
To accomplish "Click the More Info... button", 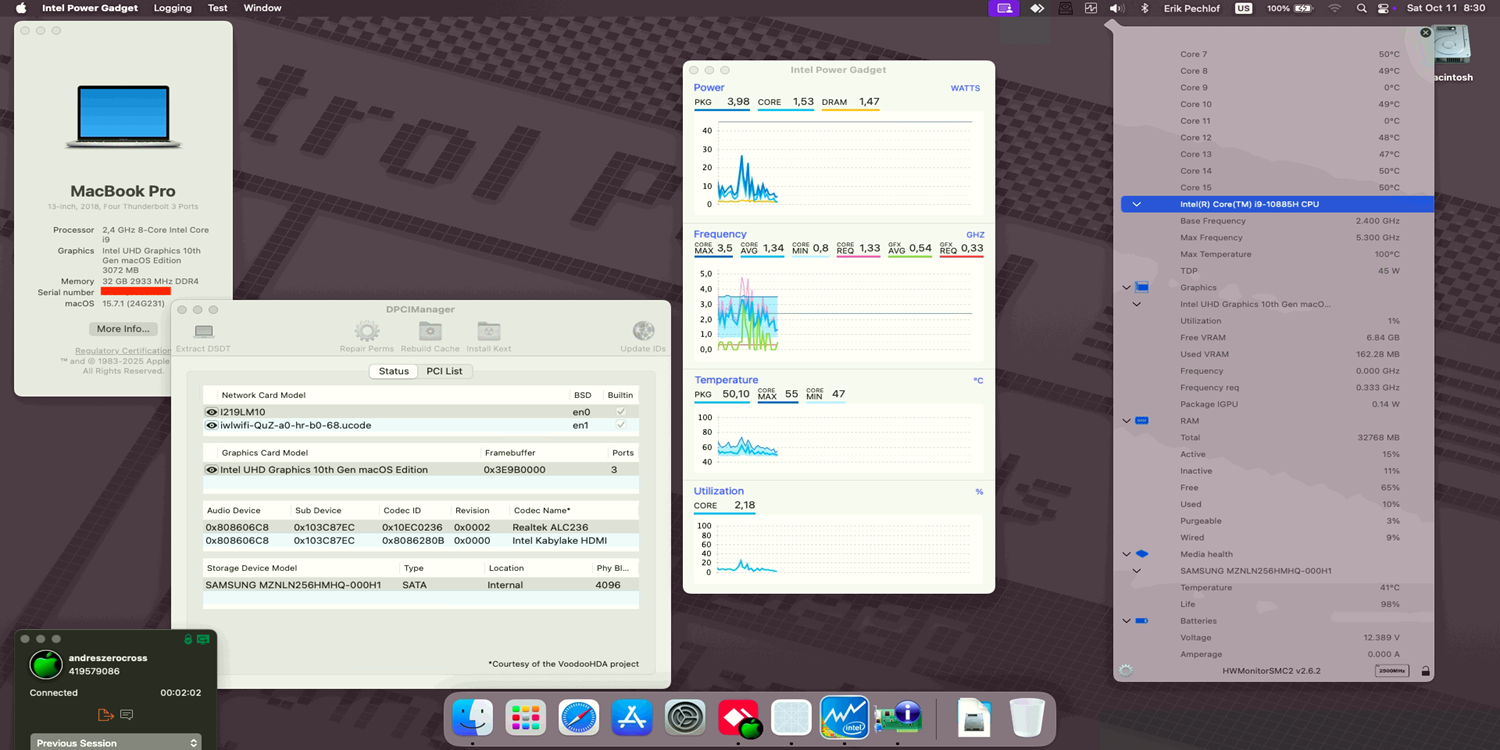I will tap(122, 328).
